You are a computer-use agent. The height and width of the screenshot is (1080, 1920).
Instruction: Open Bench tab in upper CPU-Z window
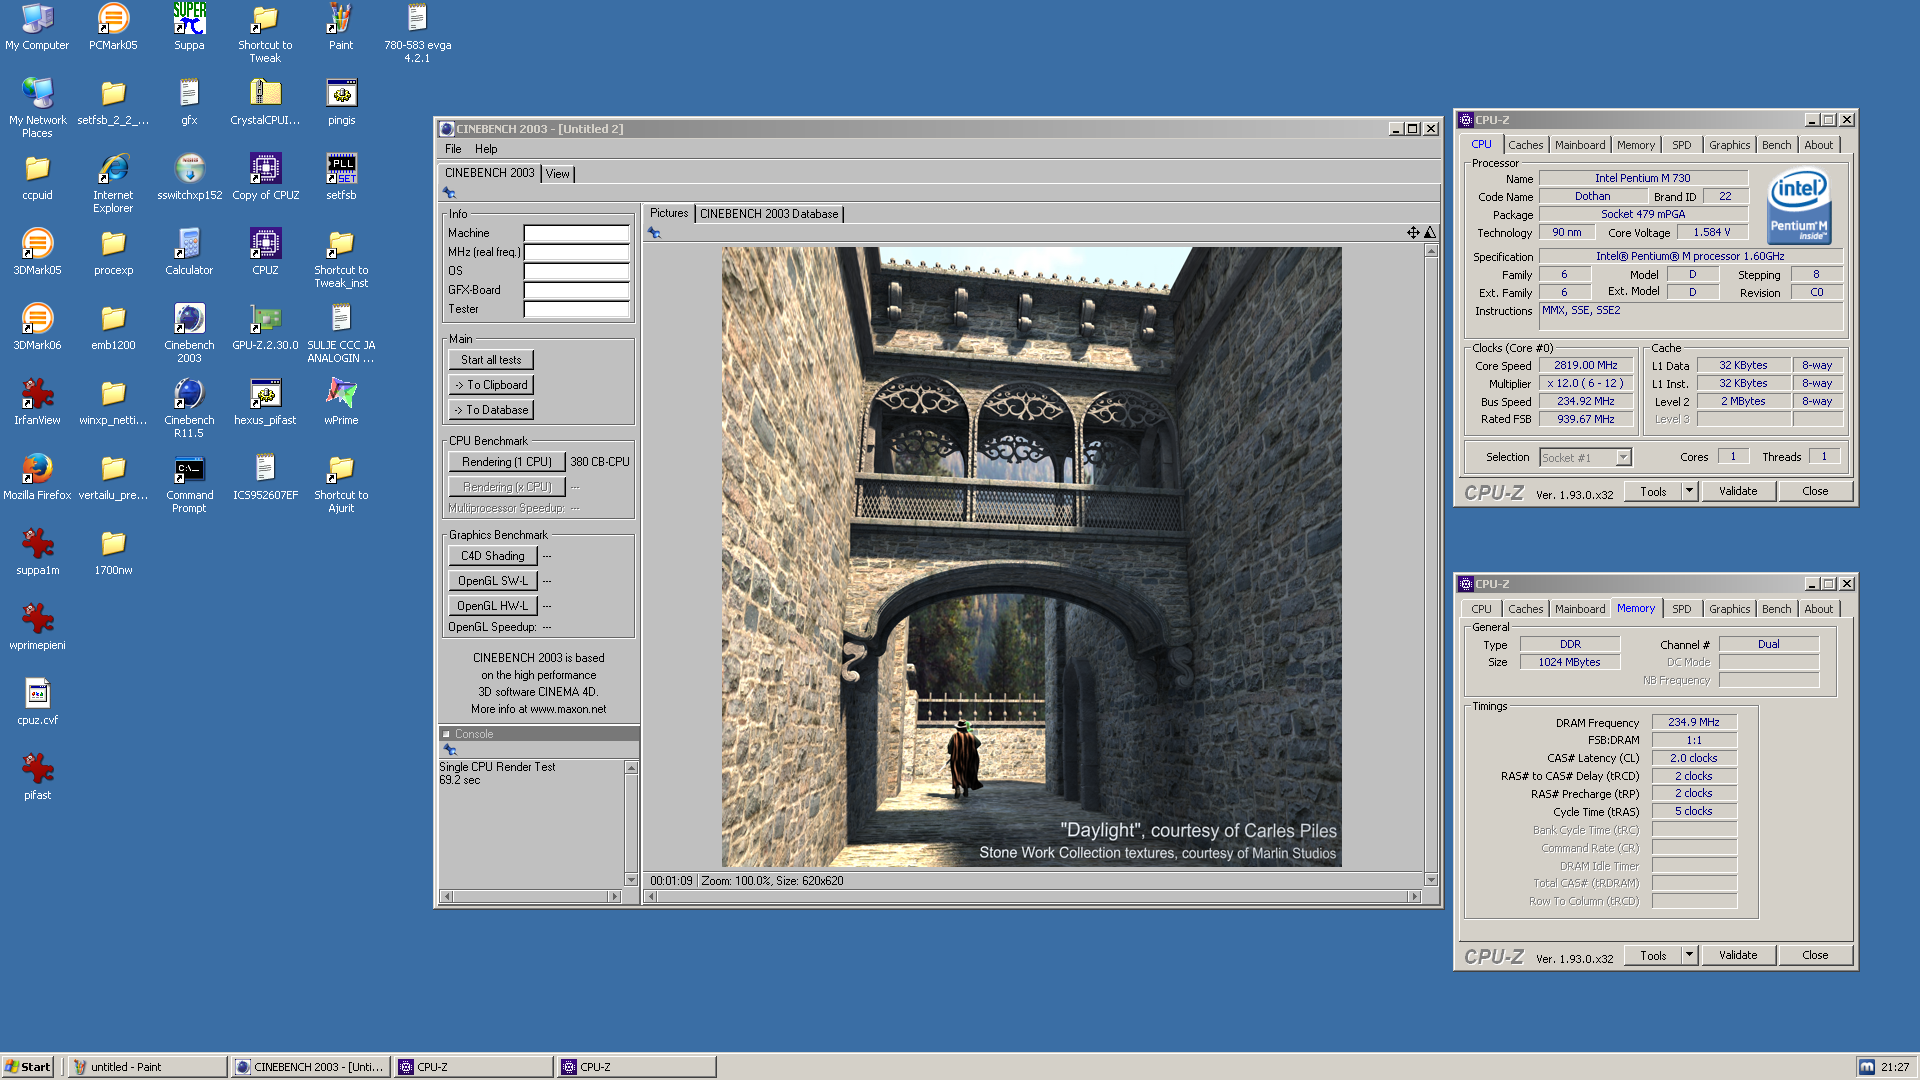[1776, 145]
